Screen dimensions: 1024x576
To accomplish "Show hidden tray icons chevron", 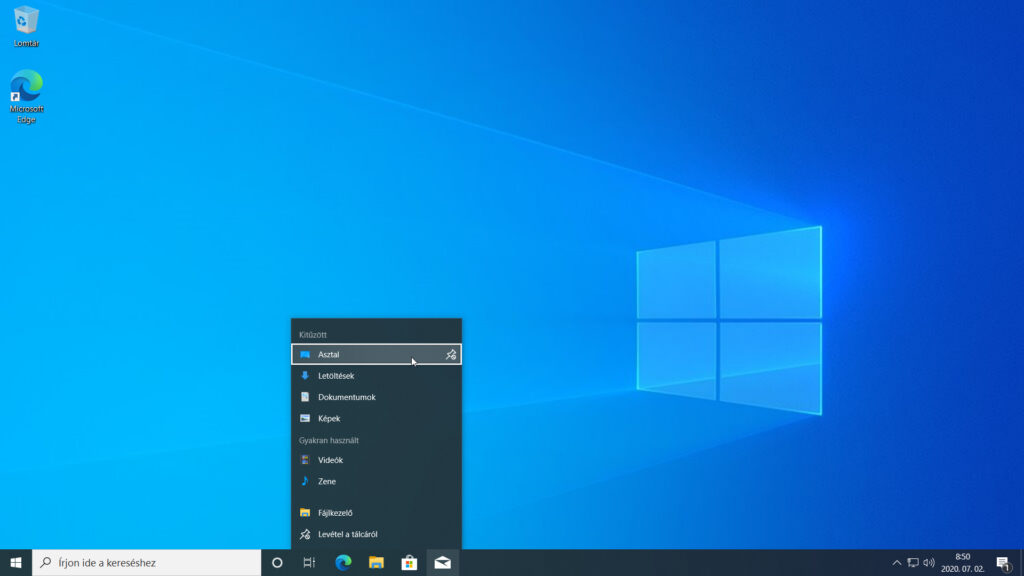I will 897,562.
